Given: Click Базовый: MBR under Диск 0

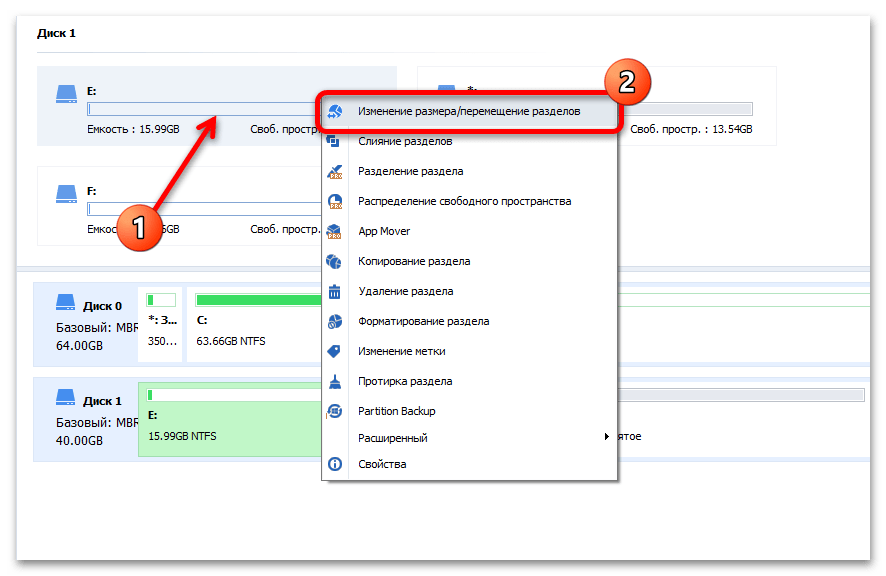Looking at the screenshot, I should (97, 328).
